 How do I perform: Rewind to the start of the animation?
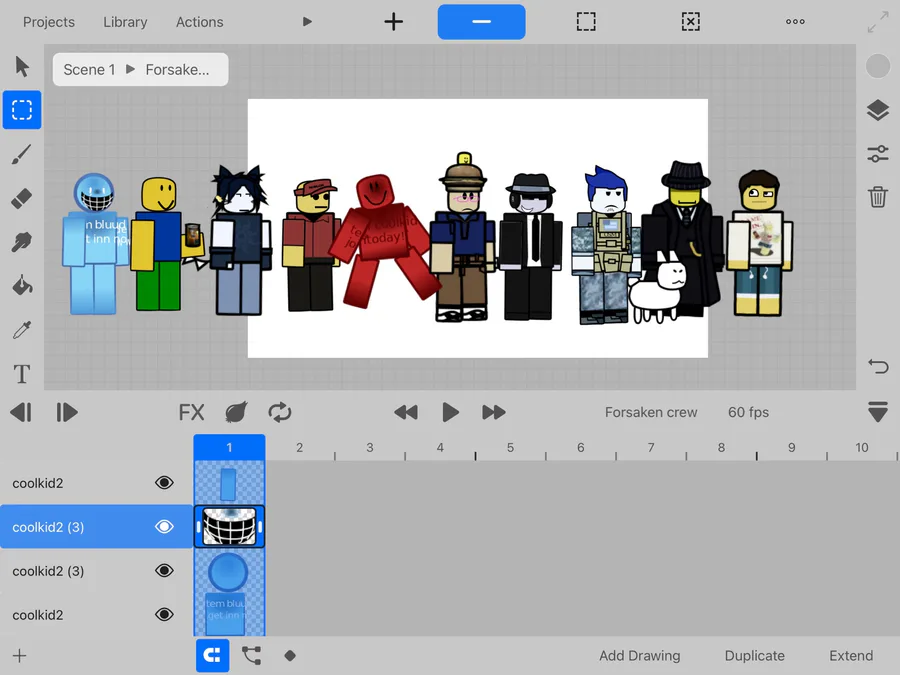click(x=406, y=412)
